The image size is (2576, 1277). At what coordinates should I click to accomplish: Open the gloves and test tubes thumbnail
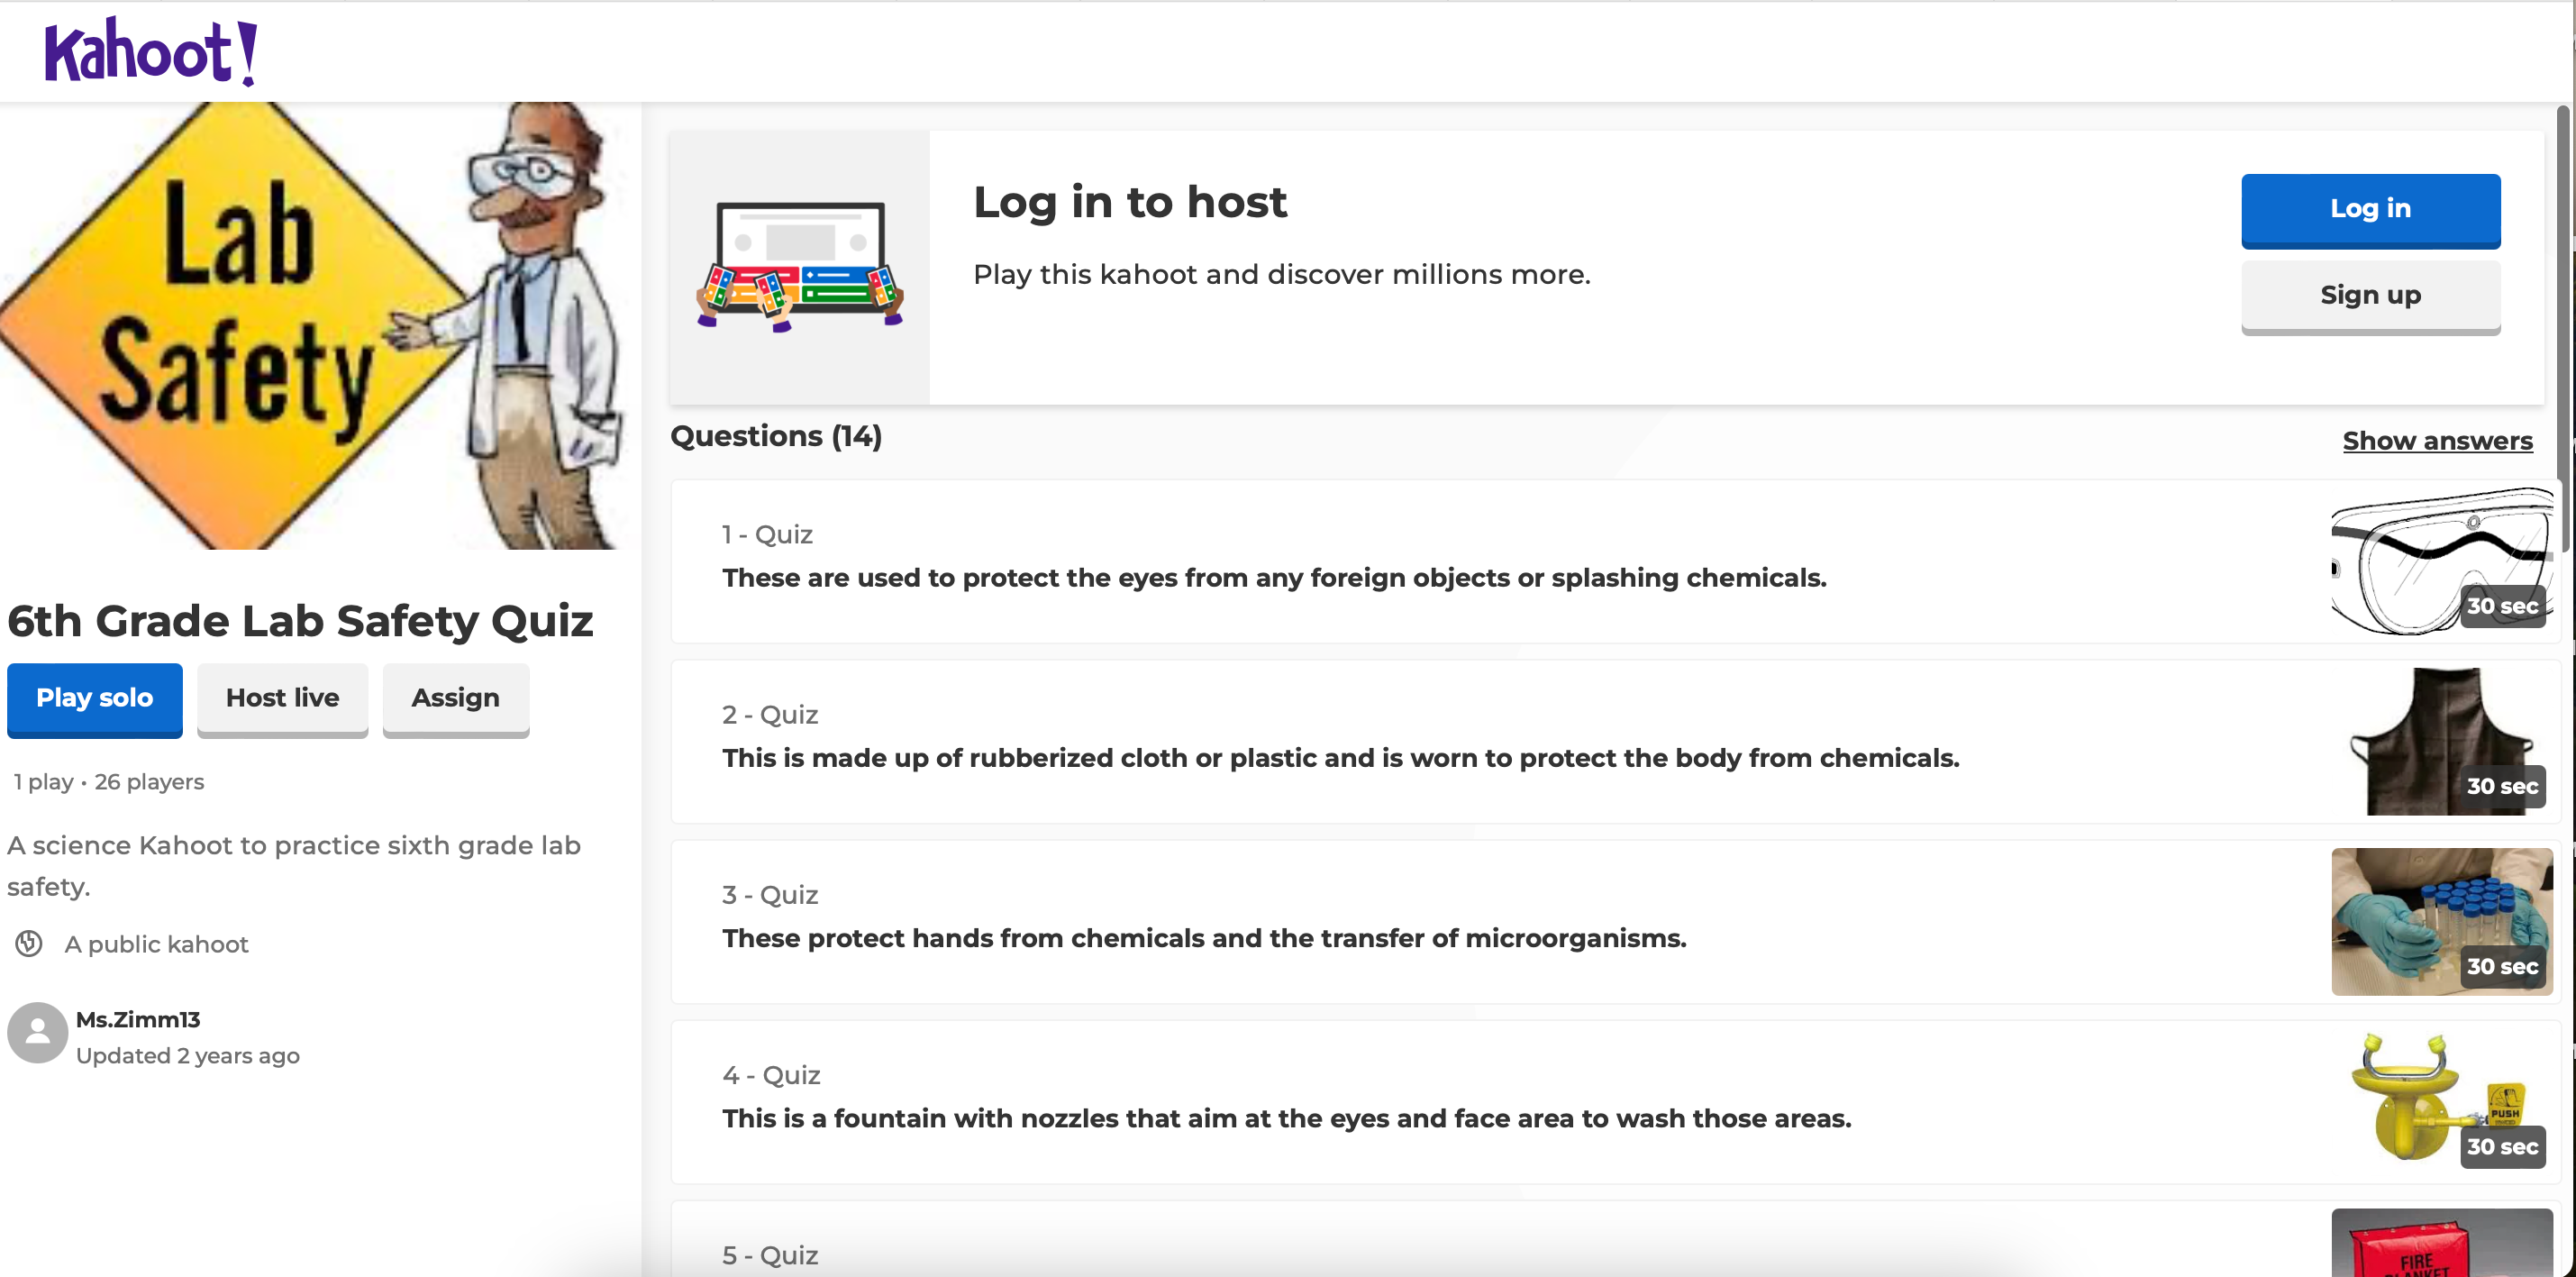point(2441,921)
